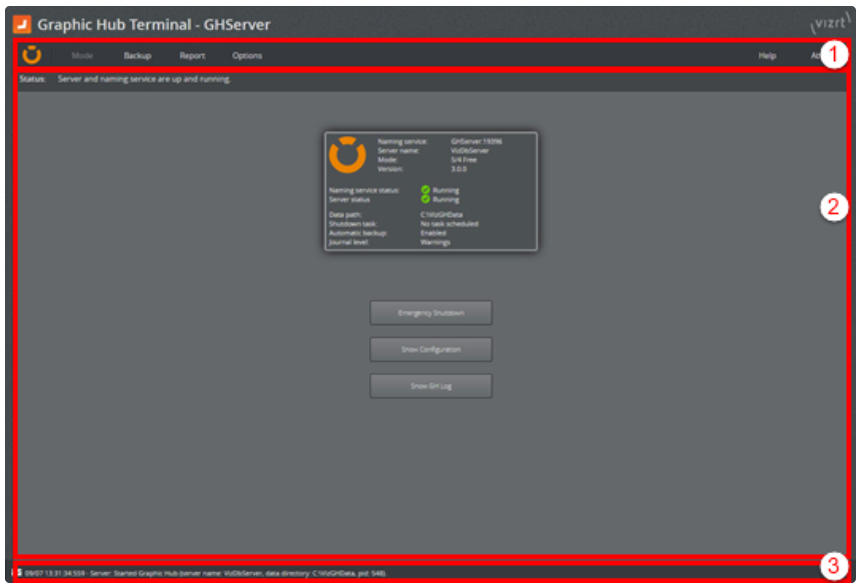Click the Graphic Hub logo in the menu bar
The width and height of the screenshot is (862, 588).
pyautogui.click(x=32, y=55)
